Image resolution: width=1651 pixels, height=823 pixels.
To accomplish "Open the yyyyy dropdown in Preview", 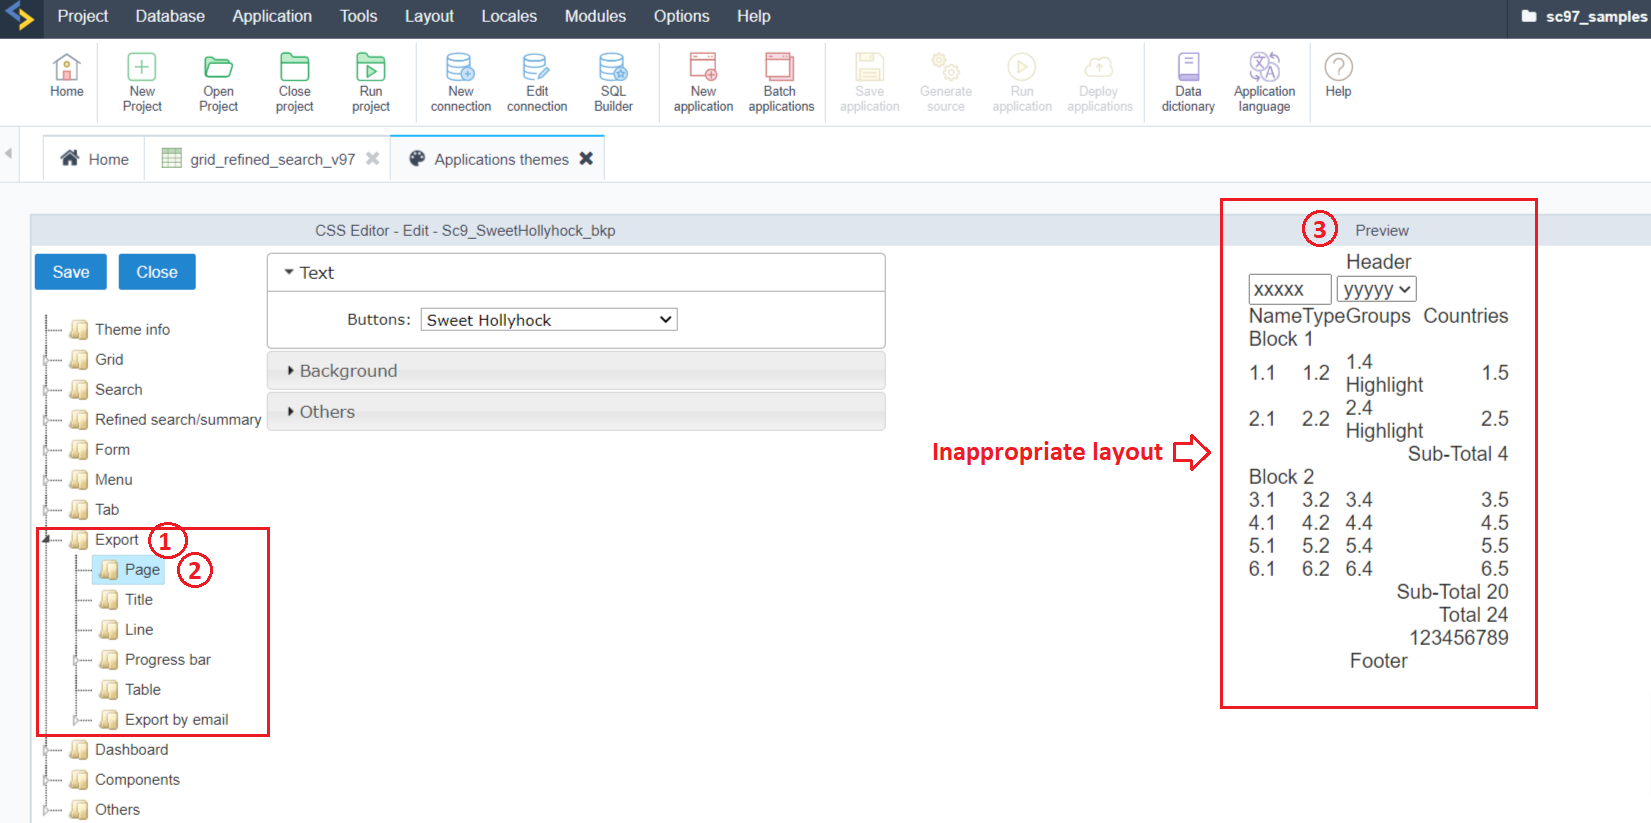I will (x=1377, y=290).
